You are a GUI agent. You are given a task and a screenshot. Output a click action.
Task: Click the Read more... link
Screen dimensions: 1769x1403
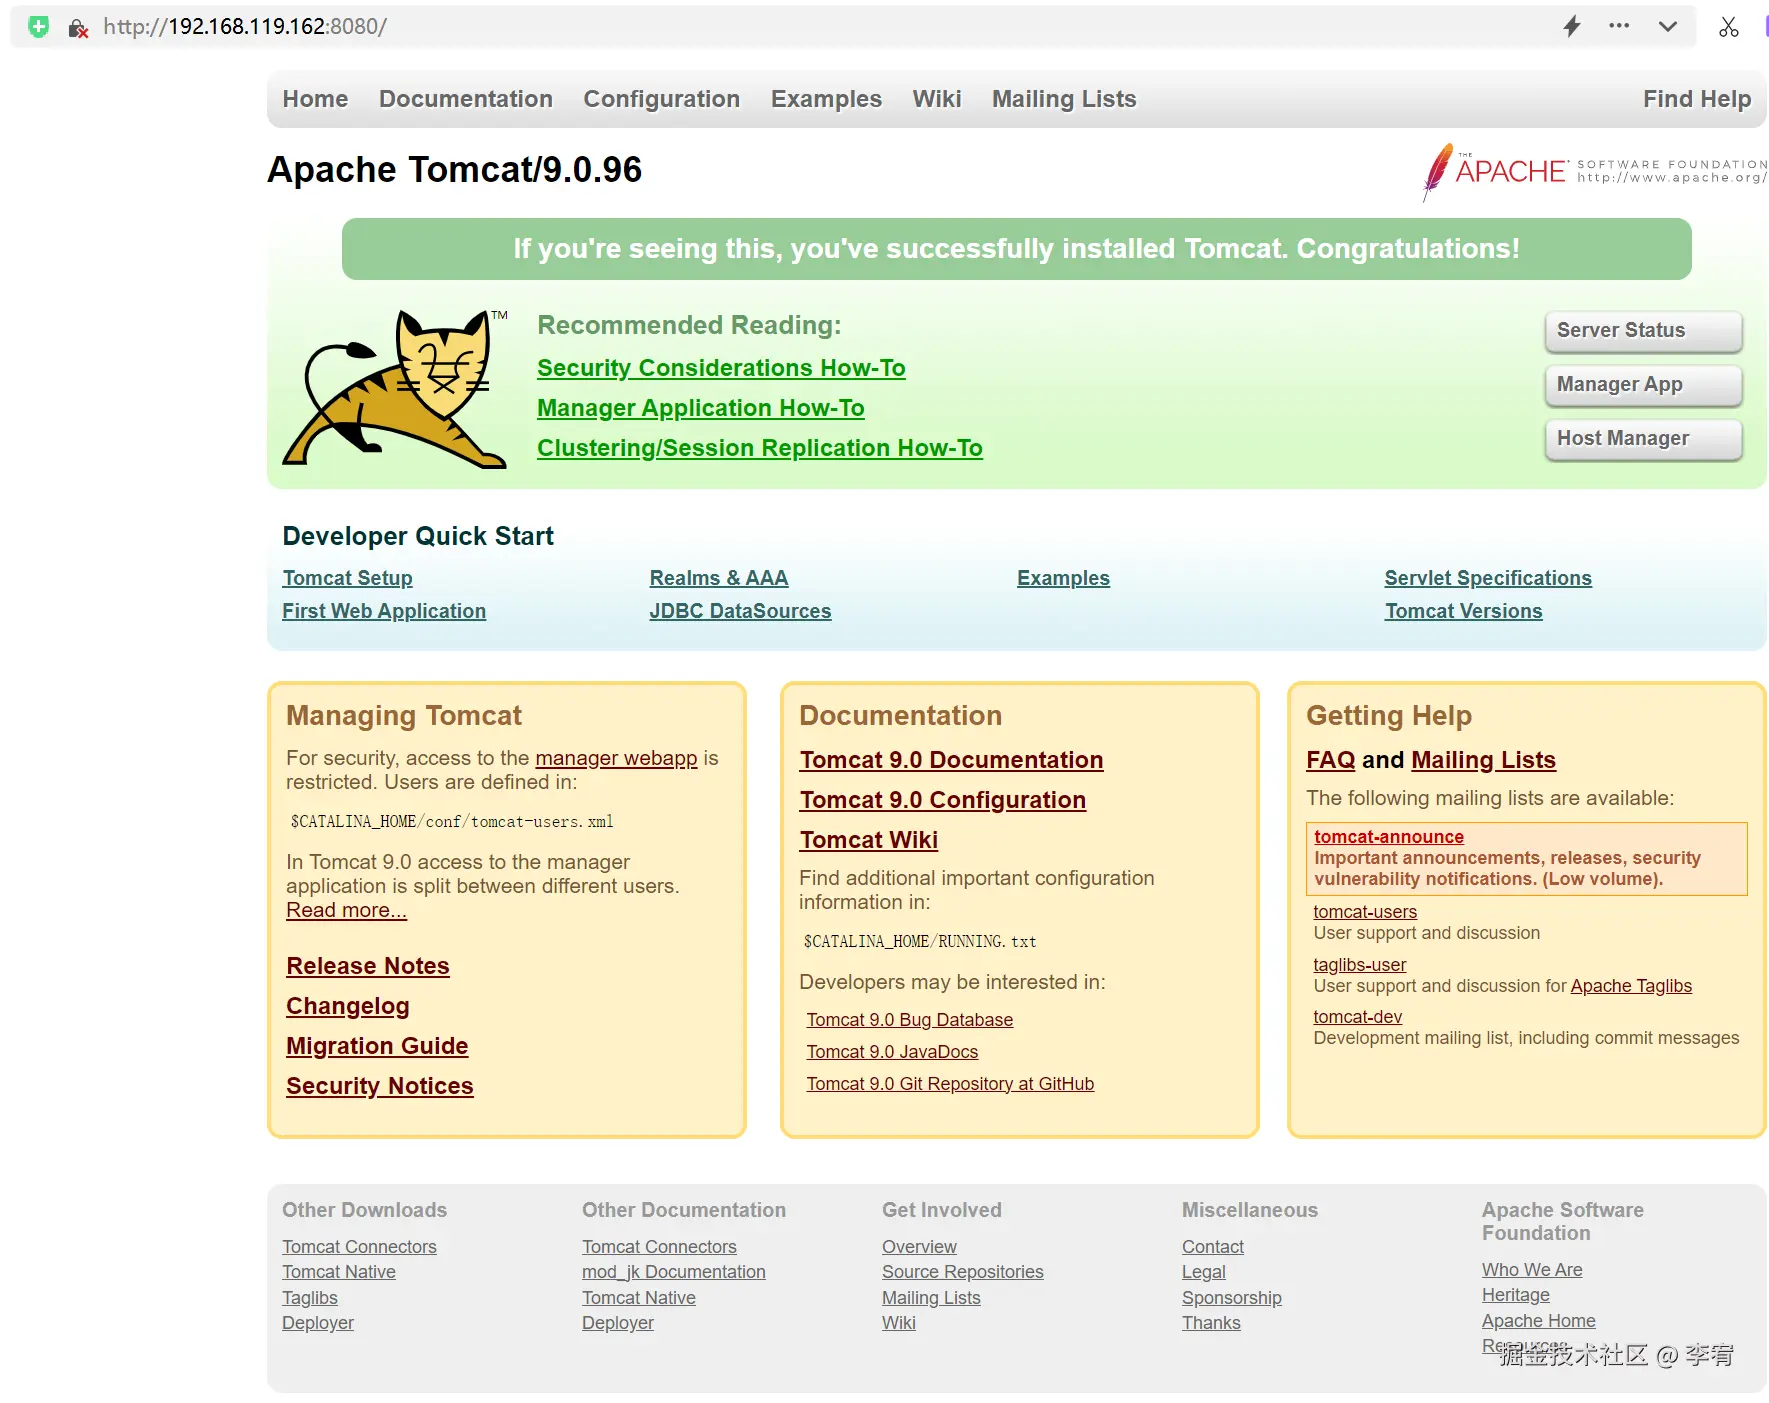346,910
